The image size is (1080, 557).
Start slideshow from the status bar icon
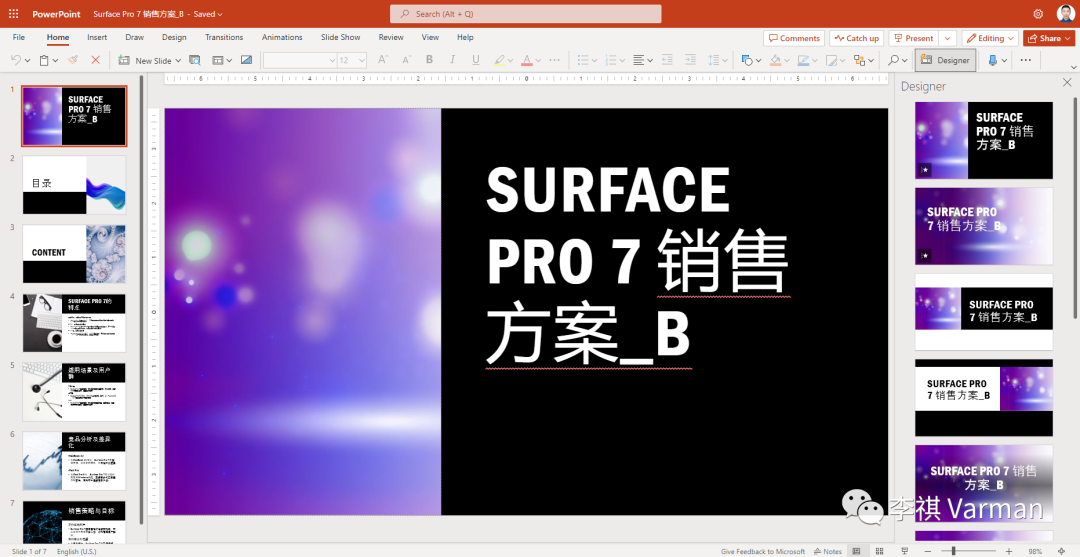tap(904, 551)
